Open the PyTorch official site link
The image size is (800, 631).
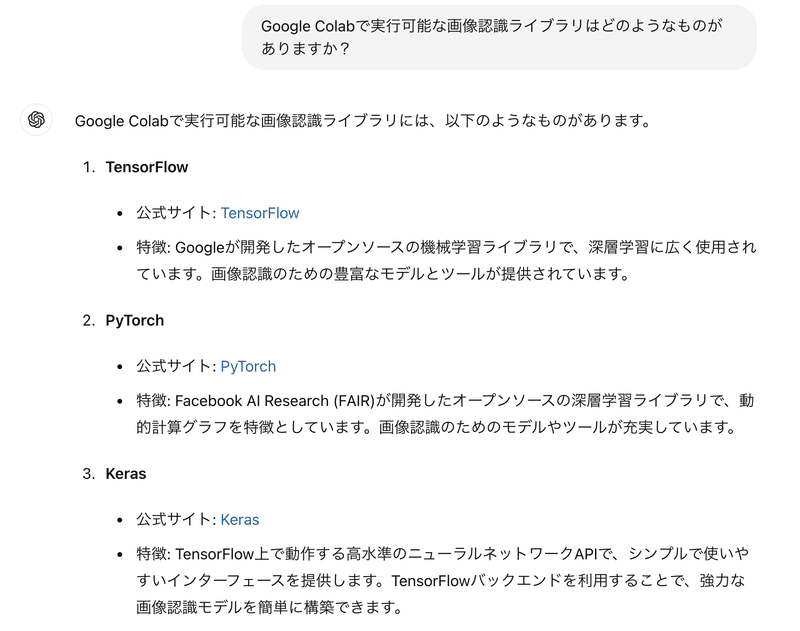(248, 366)
